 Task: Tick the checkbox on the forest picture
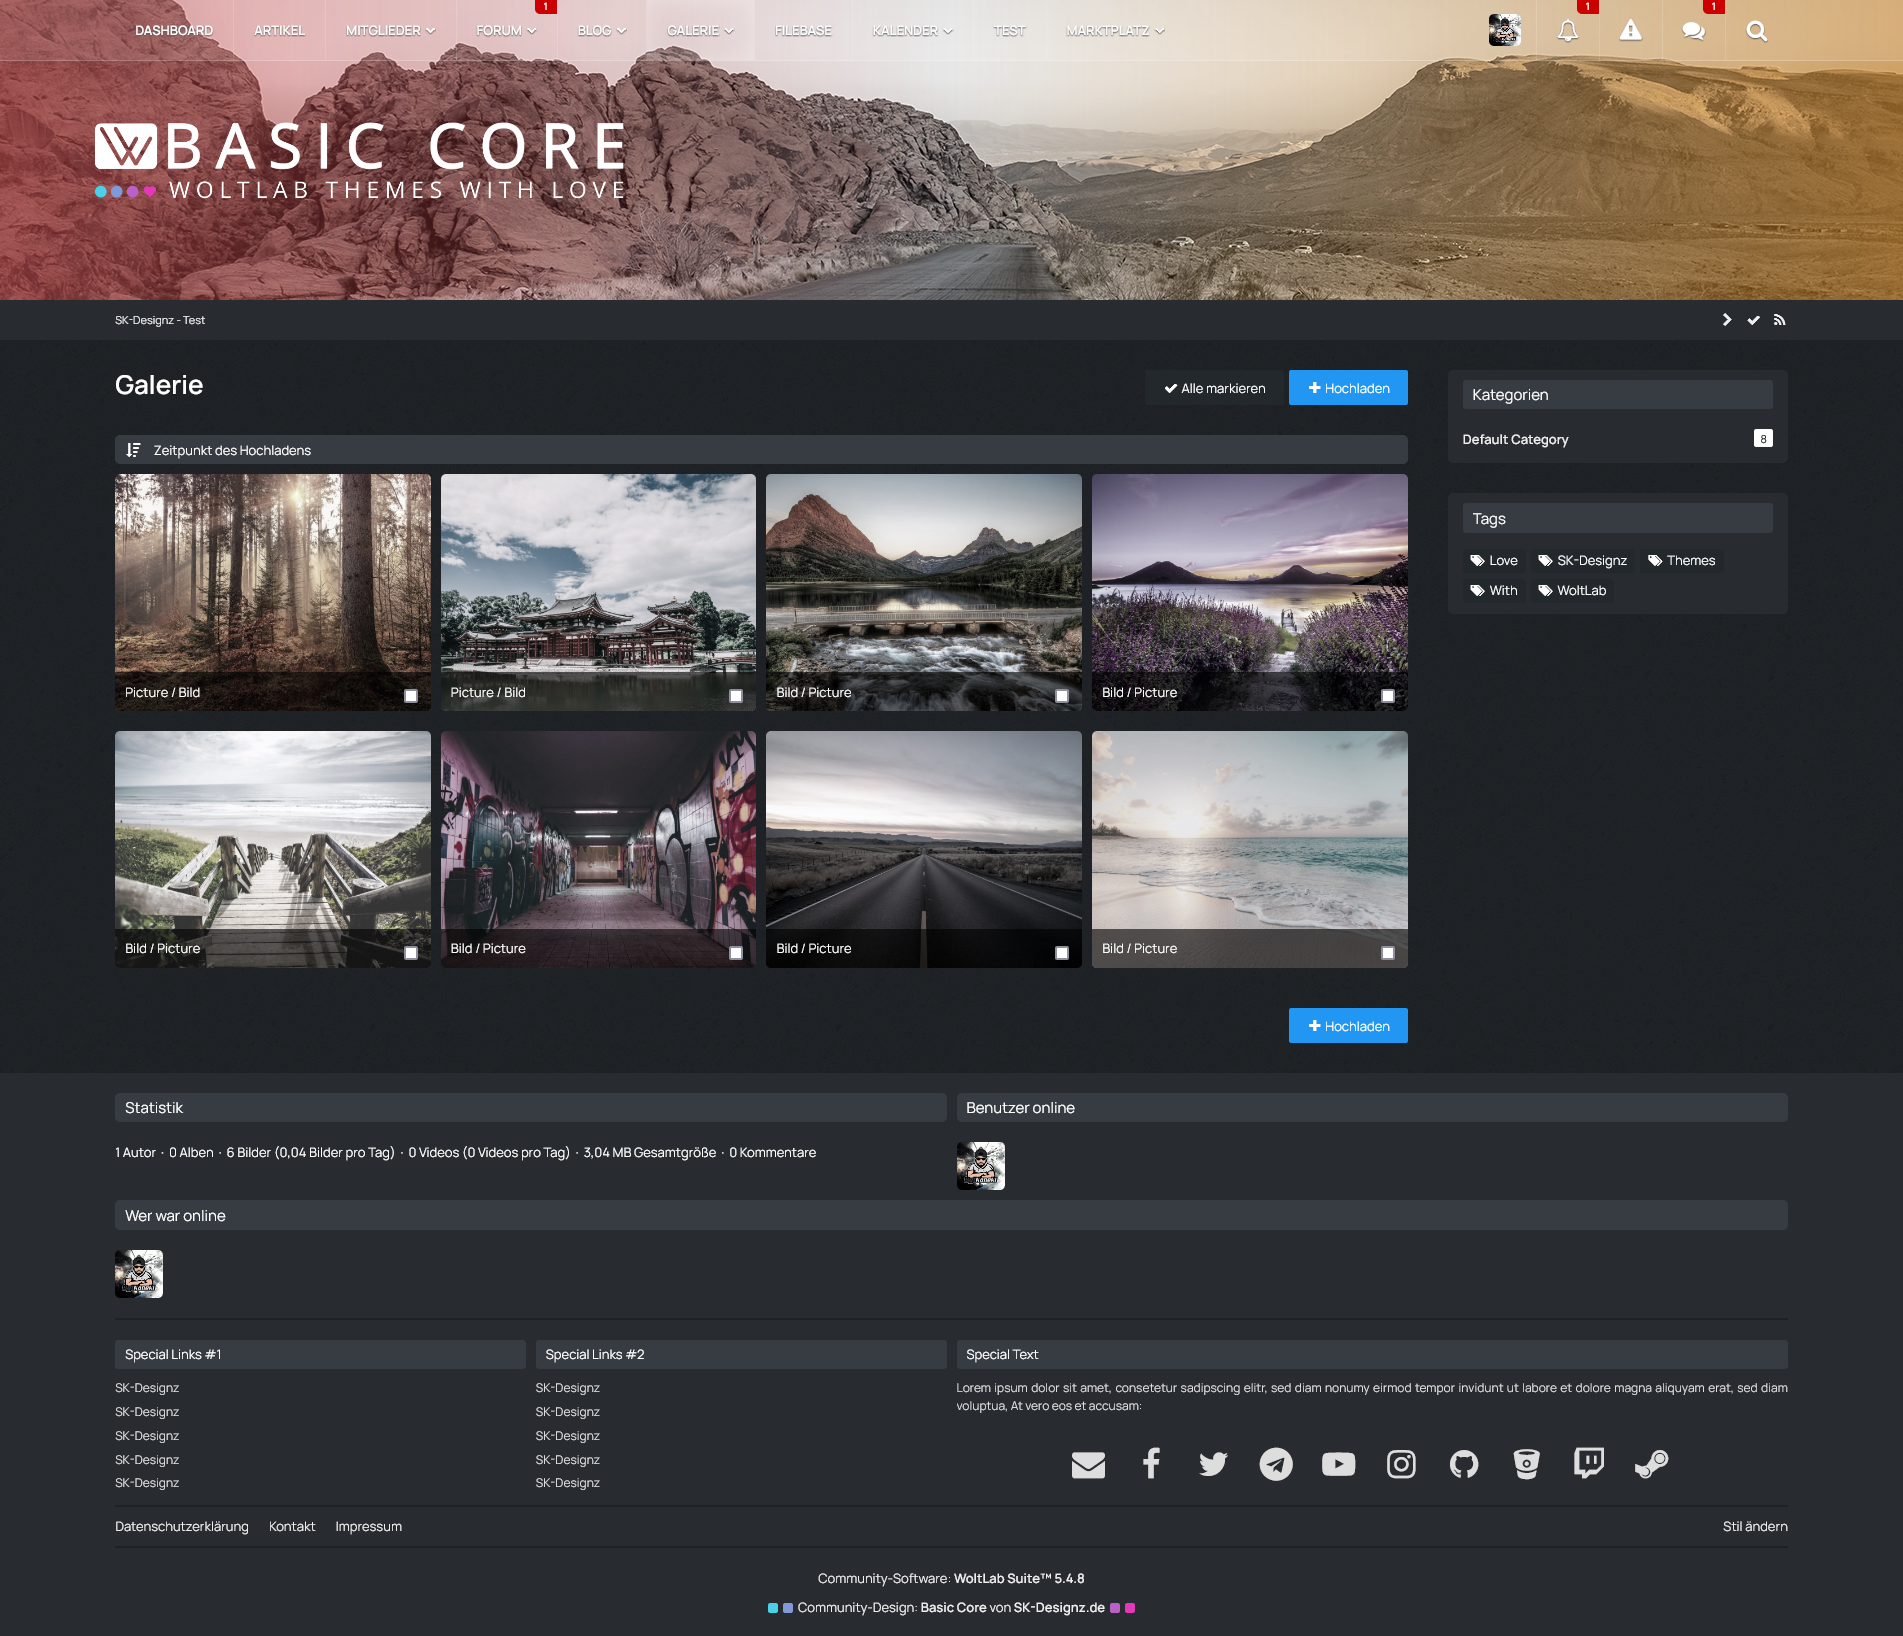pyautogui.click(x=411, y=696)
